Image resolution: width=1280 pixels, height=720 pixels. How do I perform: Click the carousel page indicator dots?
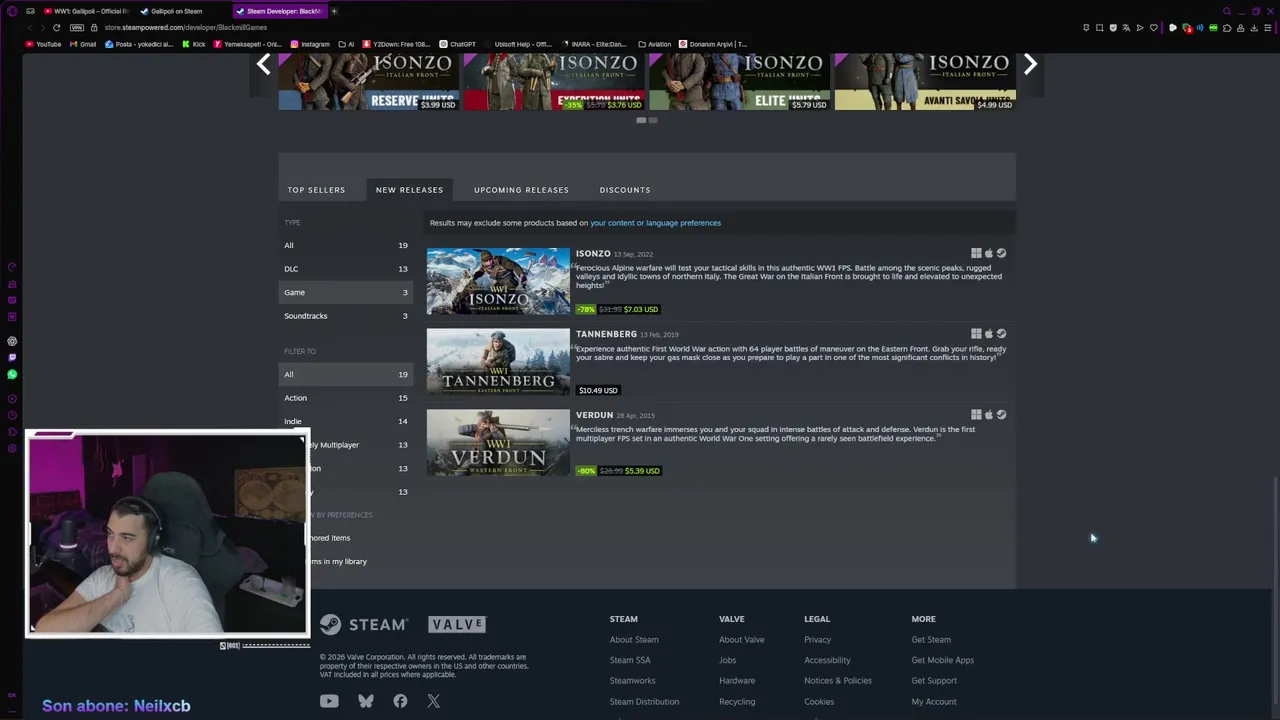click(x=647, y=120)
